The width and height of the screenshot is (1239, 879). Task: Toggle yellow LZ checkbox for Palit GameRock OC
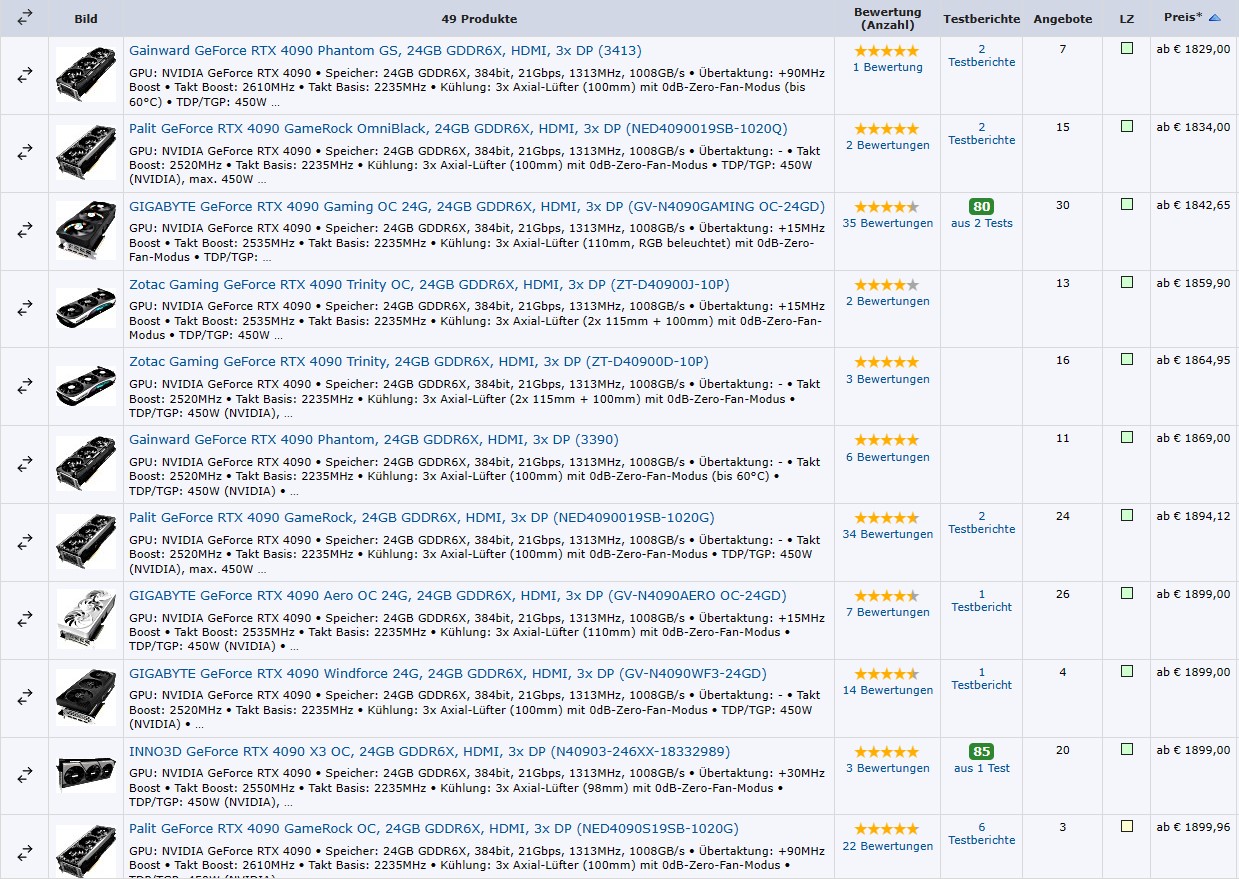1127,826
